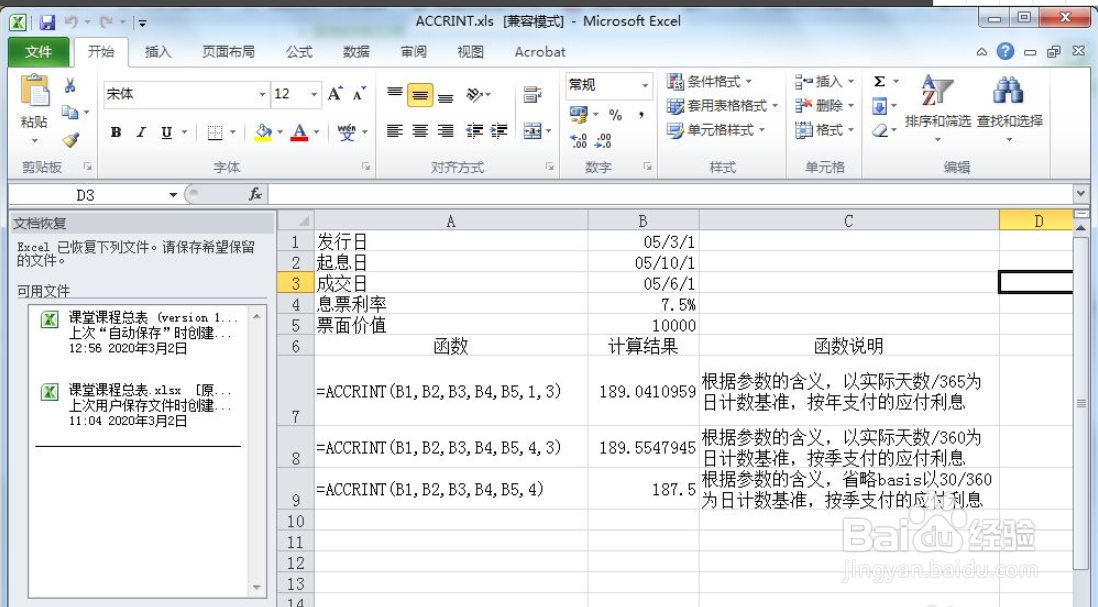Toggle Underline formatting
Viewport: 1098px width, 607px height.
pyautogui.click(x=167, y=132)
